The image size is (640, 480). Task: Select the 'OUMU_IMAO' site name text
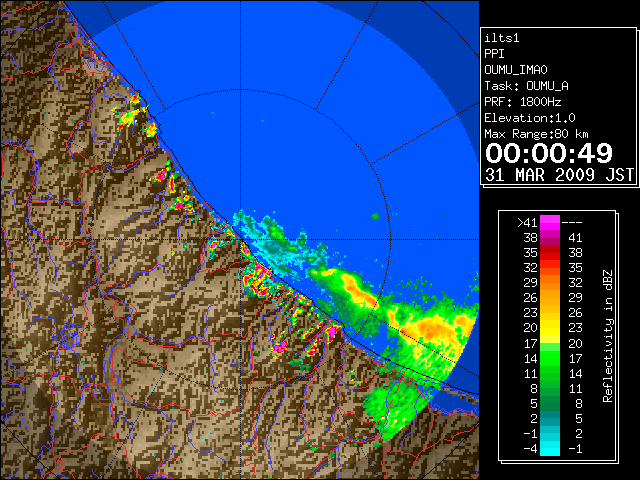tap(516, 70)
